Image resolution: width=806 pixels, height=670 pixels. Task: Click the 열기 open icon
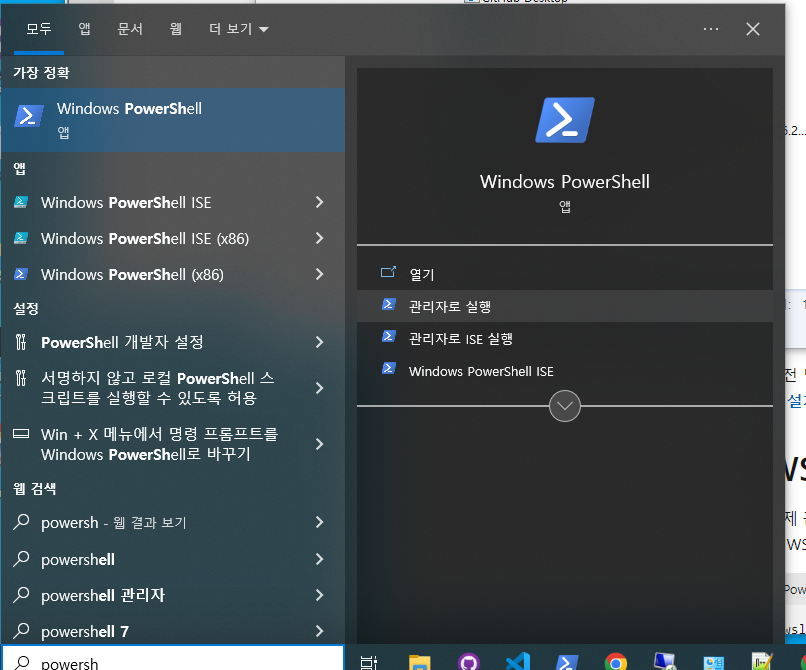pyautogui.click(x=388, y=272)
